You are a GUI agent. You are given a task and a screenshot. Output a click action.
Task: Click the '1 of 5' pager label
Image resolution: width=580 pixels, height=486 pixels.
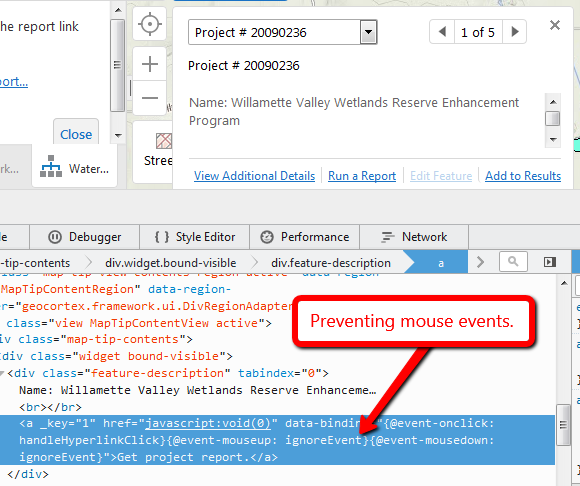click(x=478, y=32)
